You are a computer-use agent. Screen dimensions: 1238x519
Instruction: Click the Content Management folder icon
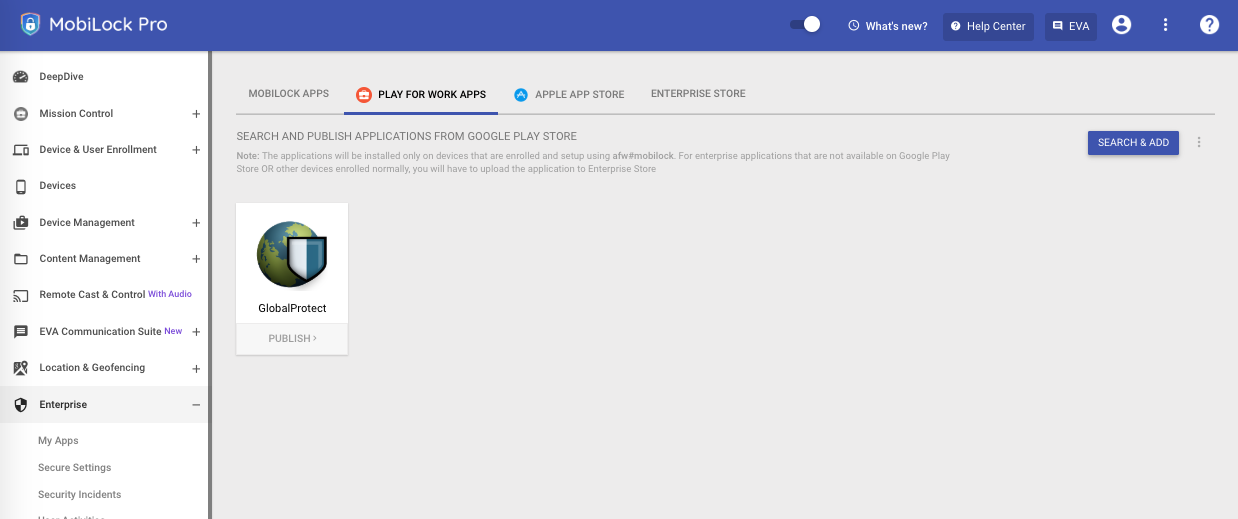pyautogui.click(x=21, y=259)
